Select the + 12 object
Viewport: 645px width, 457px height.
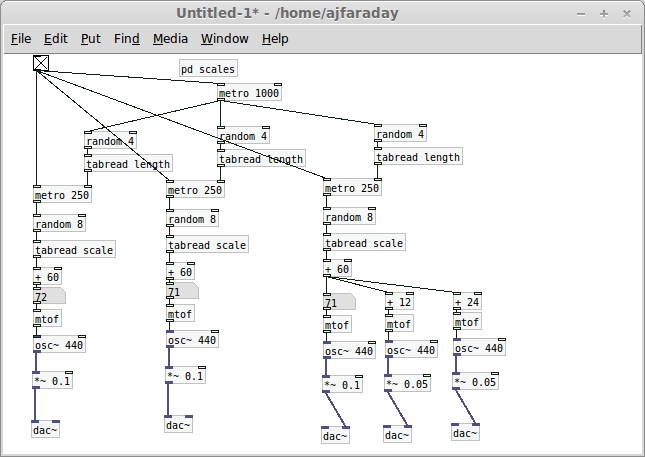click(x=399, y=302)
